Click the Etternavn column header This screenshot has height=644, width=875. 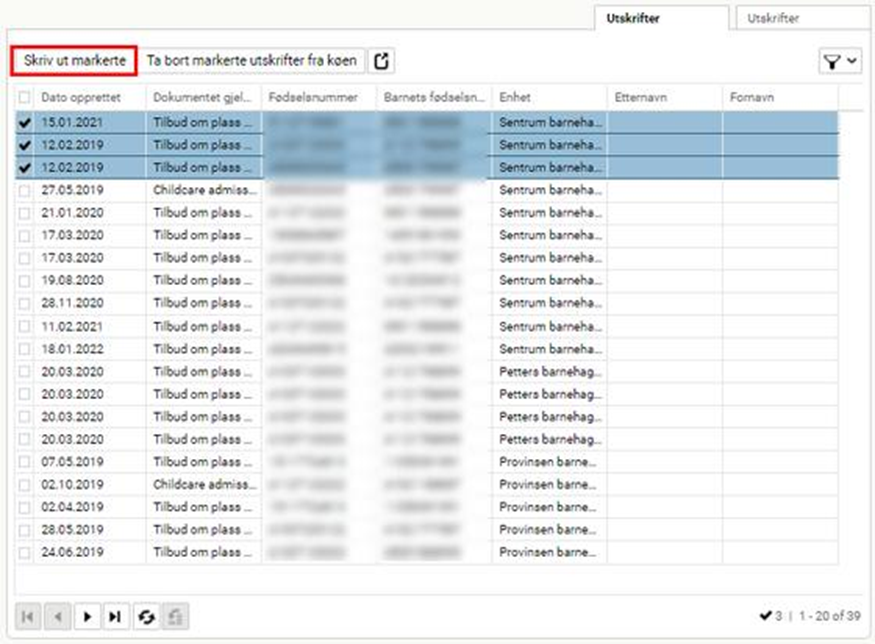tap(664, 98)
